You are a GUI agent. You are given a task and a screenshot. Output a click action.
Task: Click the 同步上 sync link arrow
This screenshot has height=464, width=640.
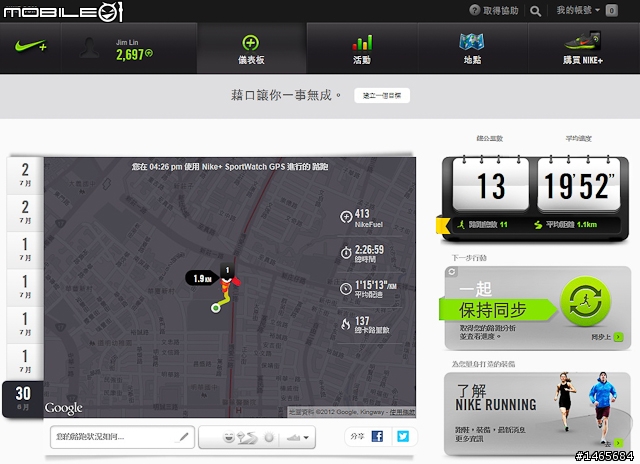tap(619, 337)
